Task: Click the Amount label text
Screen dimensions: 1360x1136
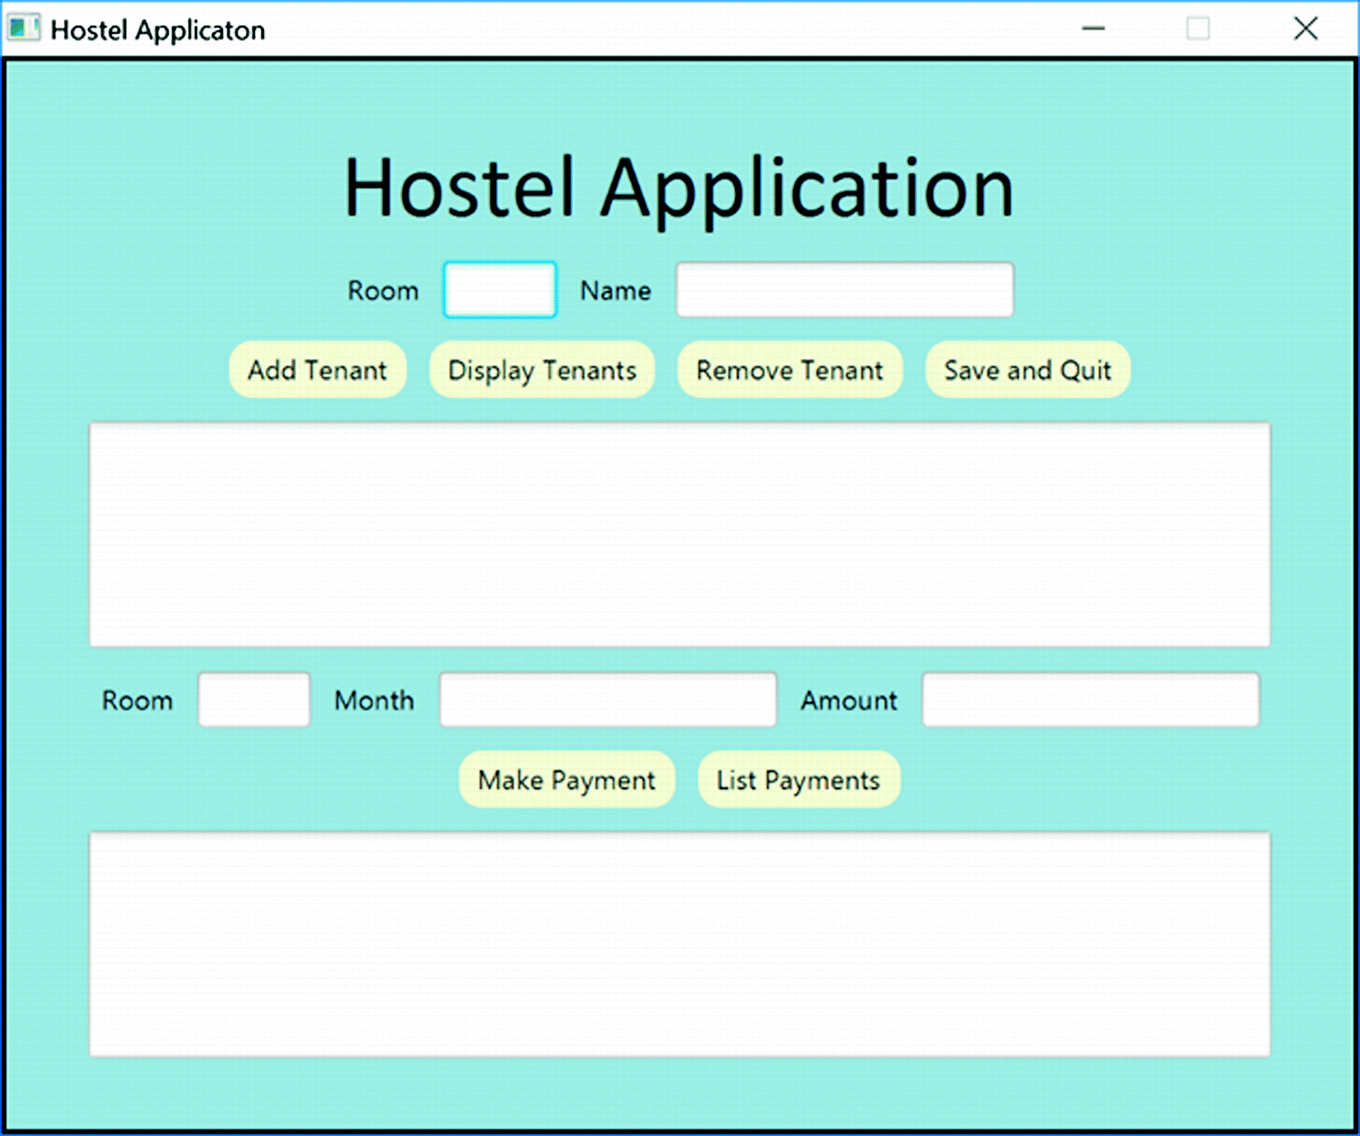Action: (849, 700)
